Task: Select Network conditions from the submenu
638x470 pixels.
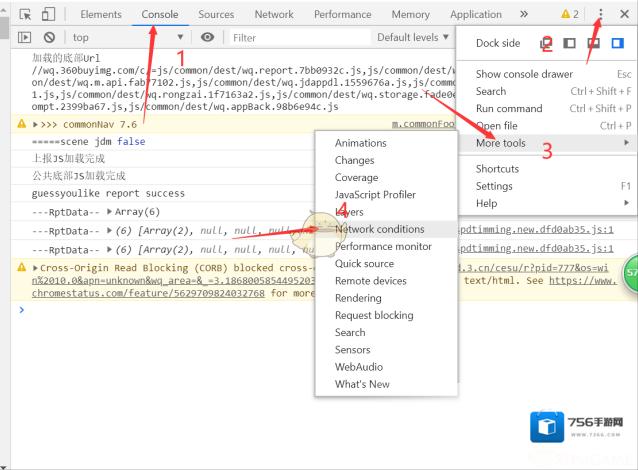Action: 379,229
